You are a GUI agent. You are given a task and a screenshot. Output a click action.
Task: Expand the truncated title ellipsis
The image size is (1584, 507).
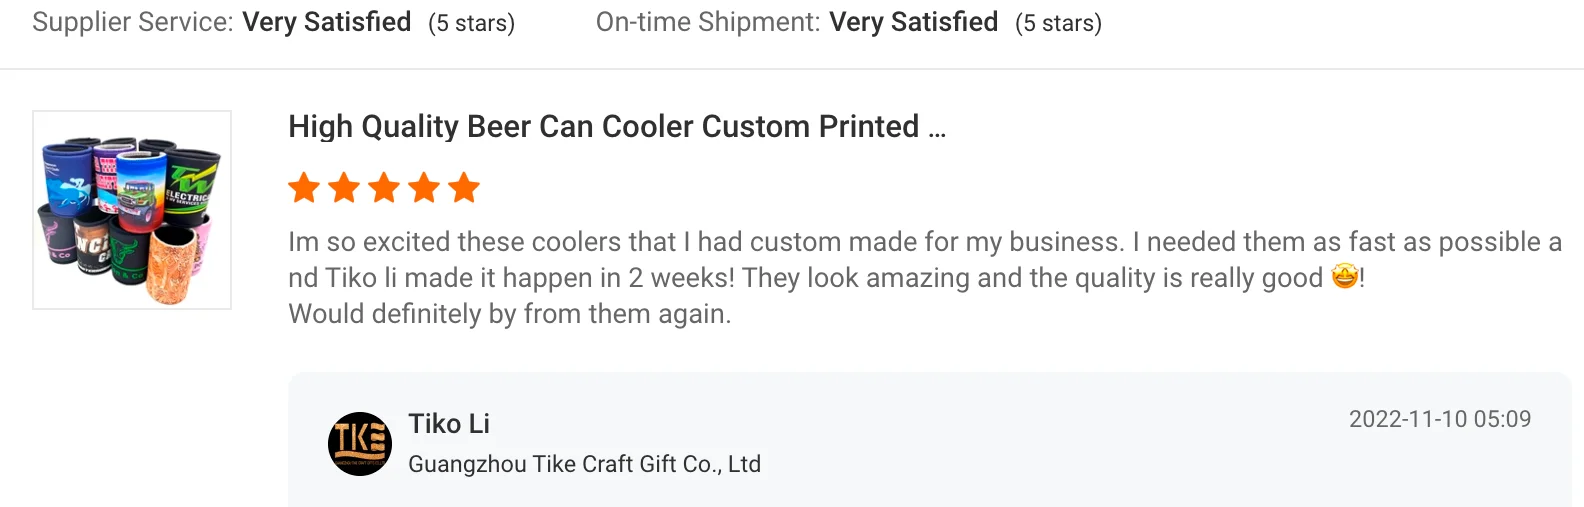tap(937, 129)
